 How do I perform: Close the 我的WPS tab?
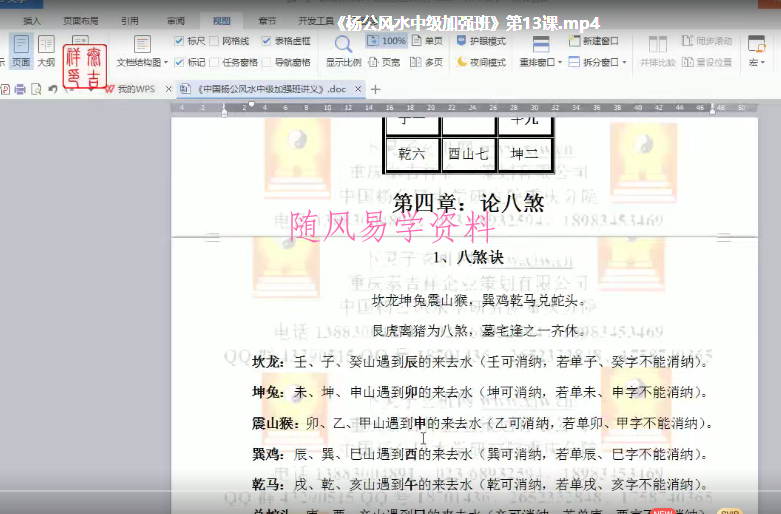point(168,89)
